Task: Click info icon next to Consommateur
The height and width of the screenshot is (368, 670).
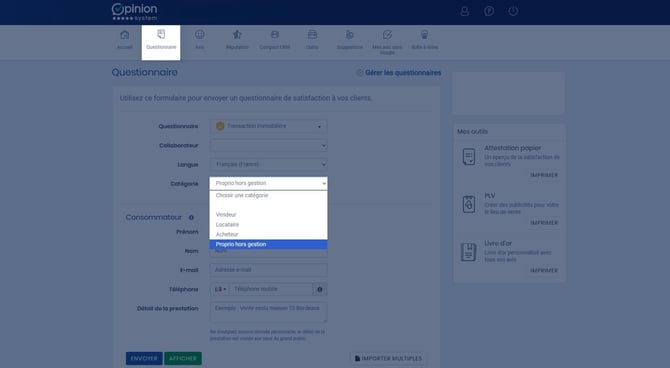Action: point(191,218)
